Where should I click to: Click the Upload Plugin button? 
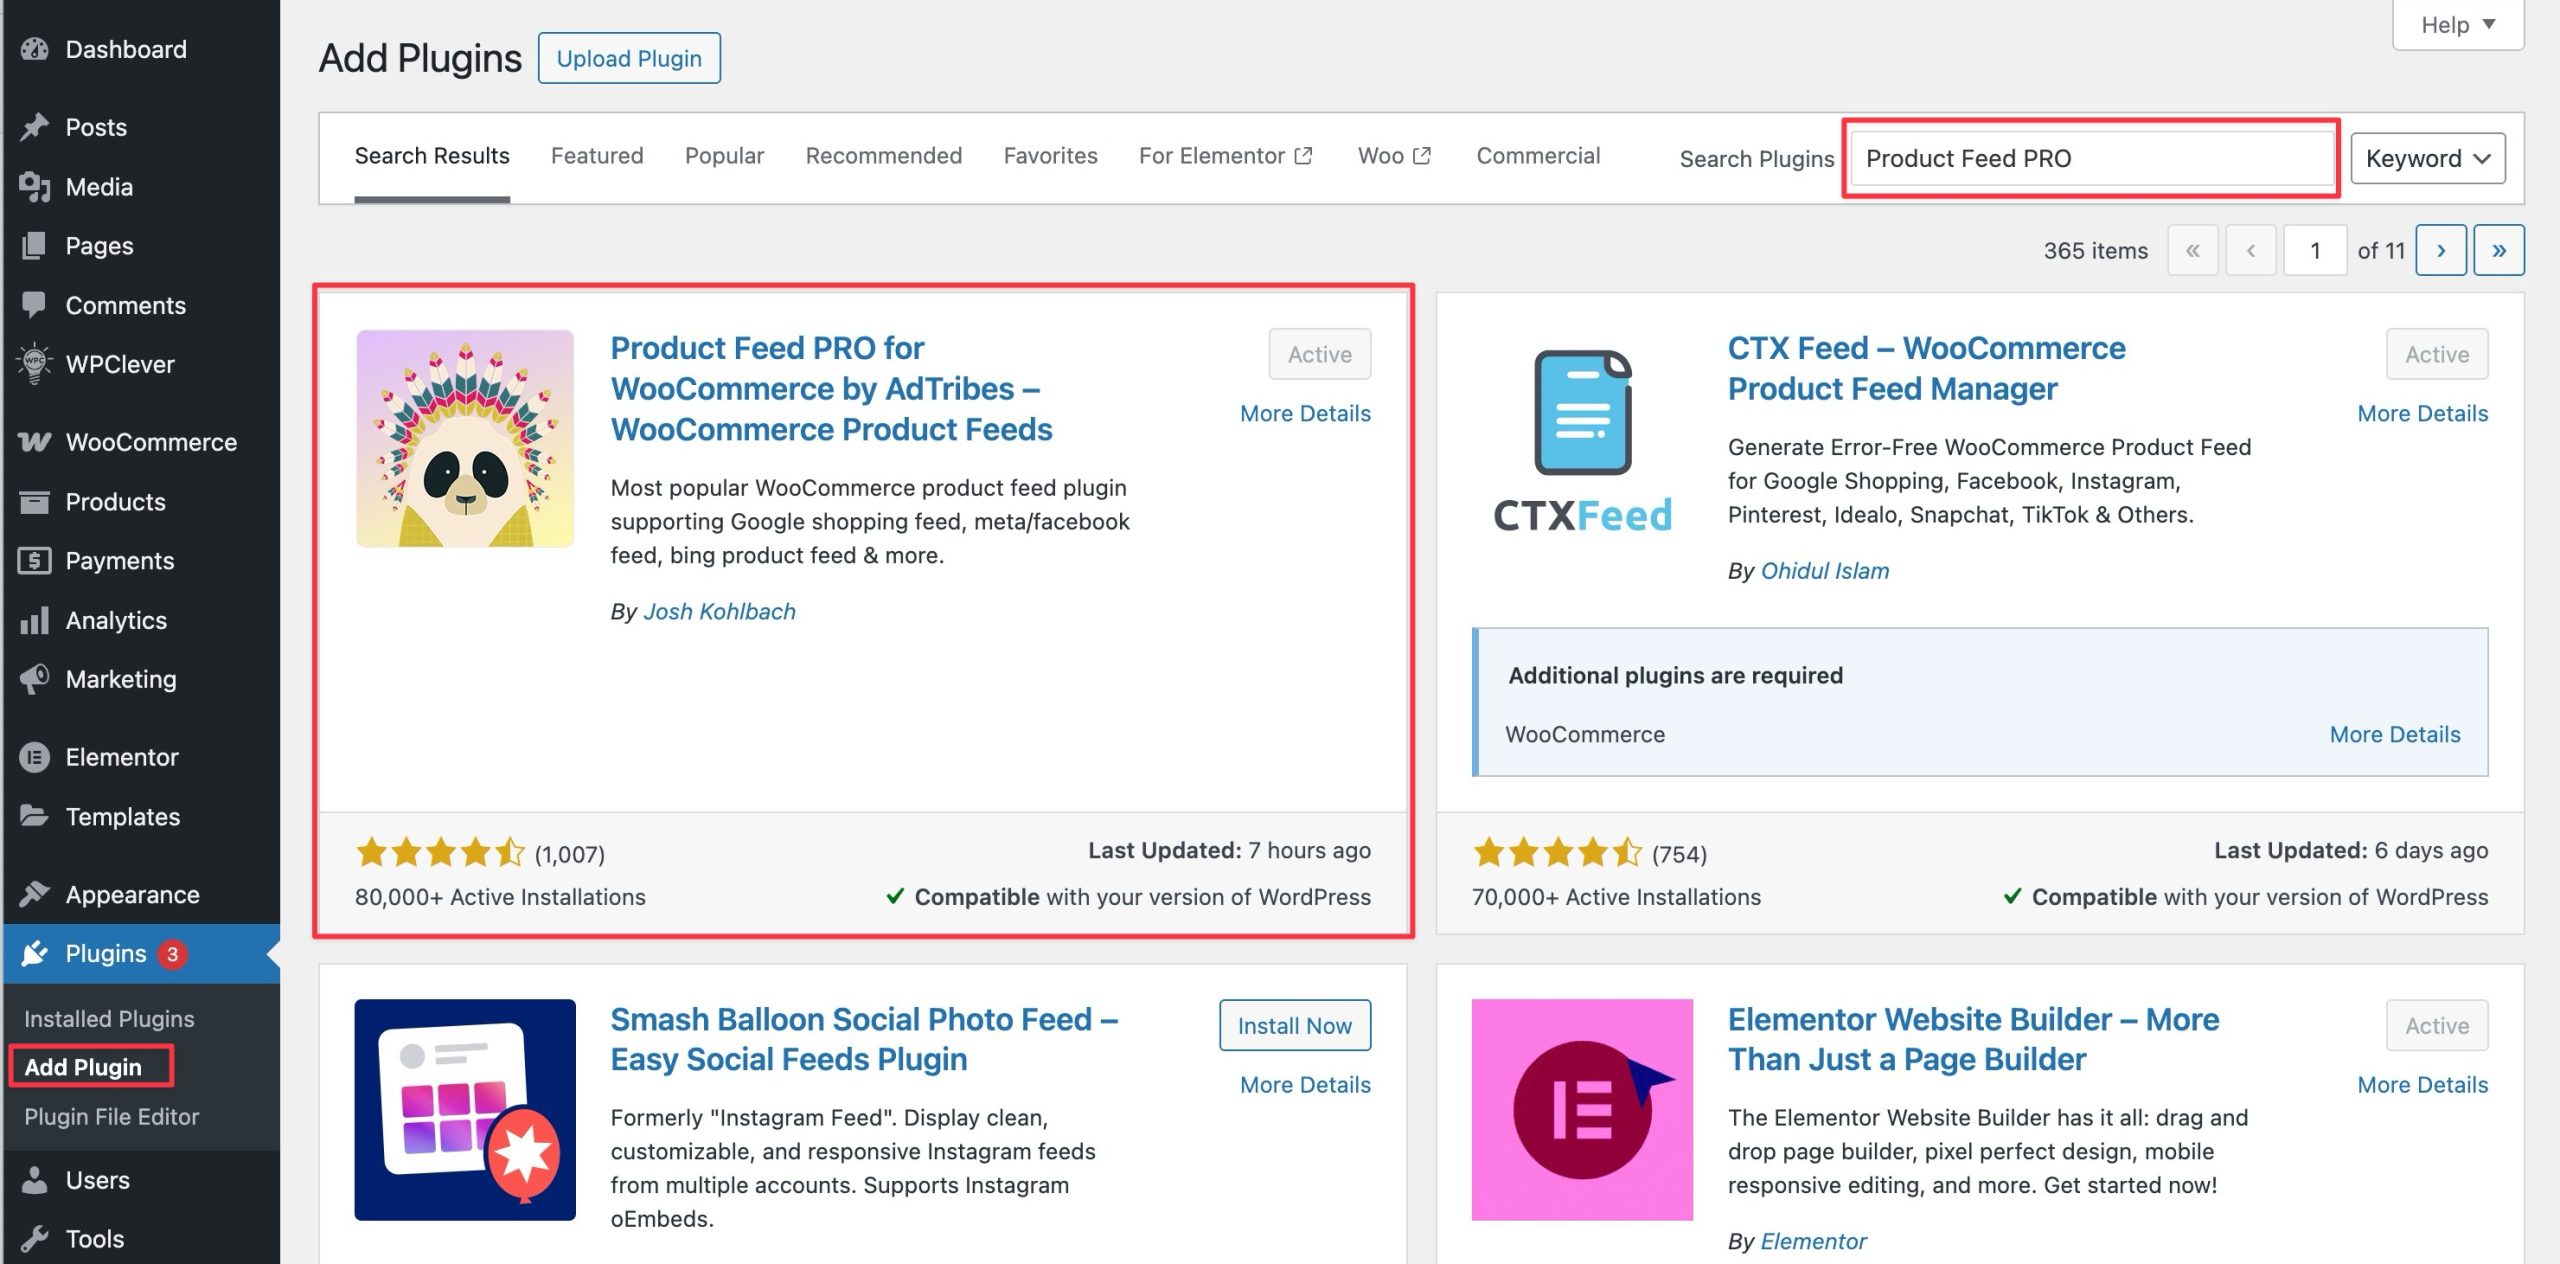[x=629, y=58]
